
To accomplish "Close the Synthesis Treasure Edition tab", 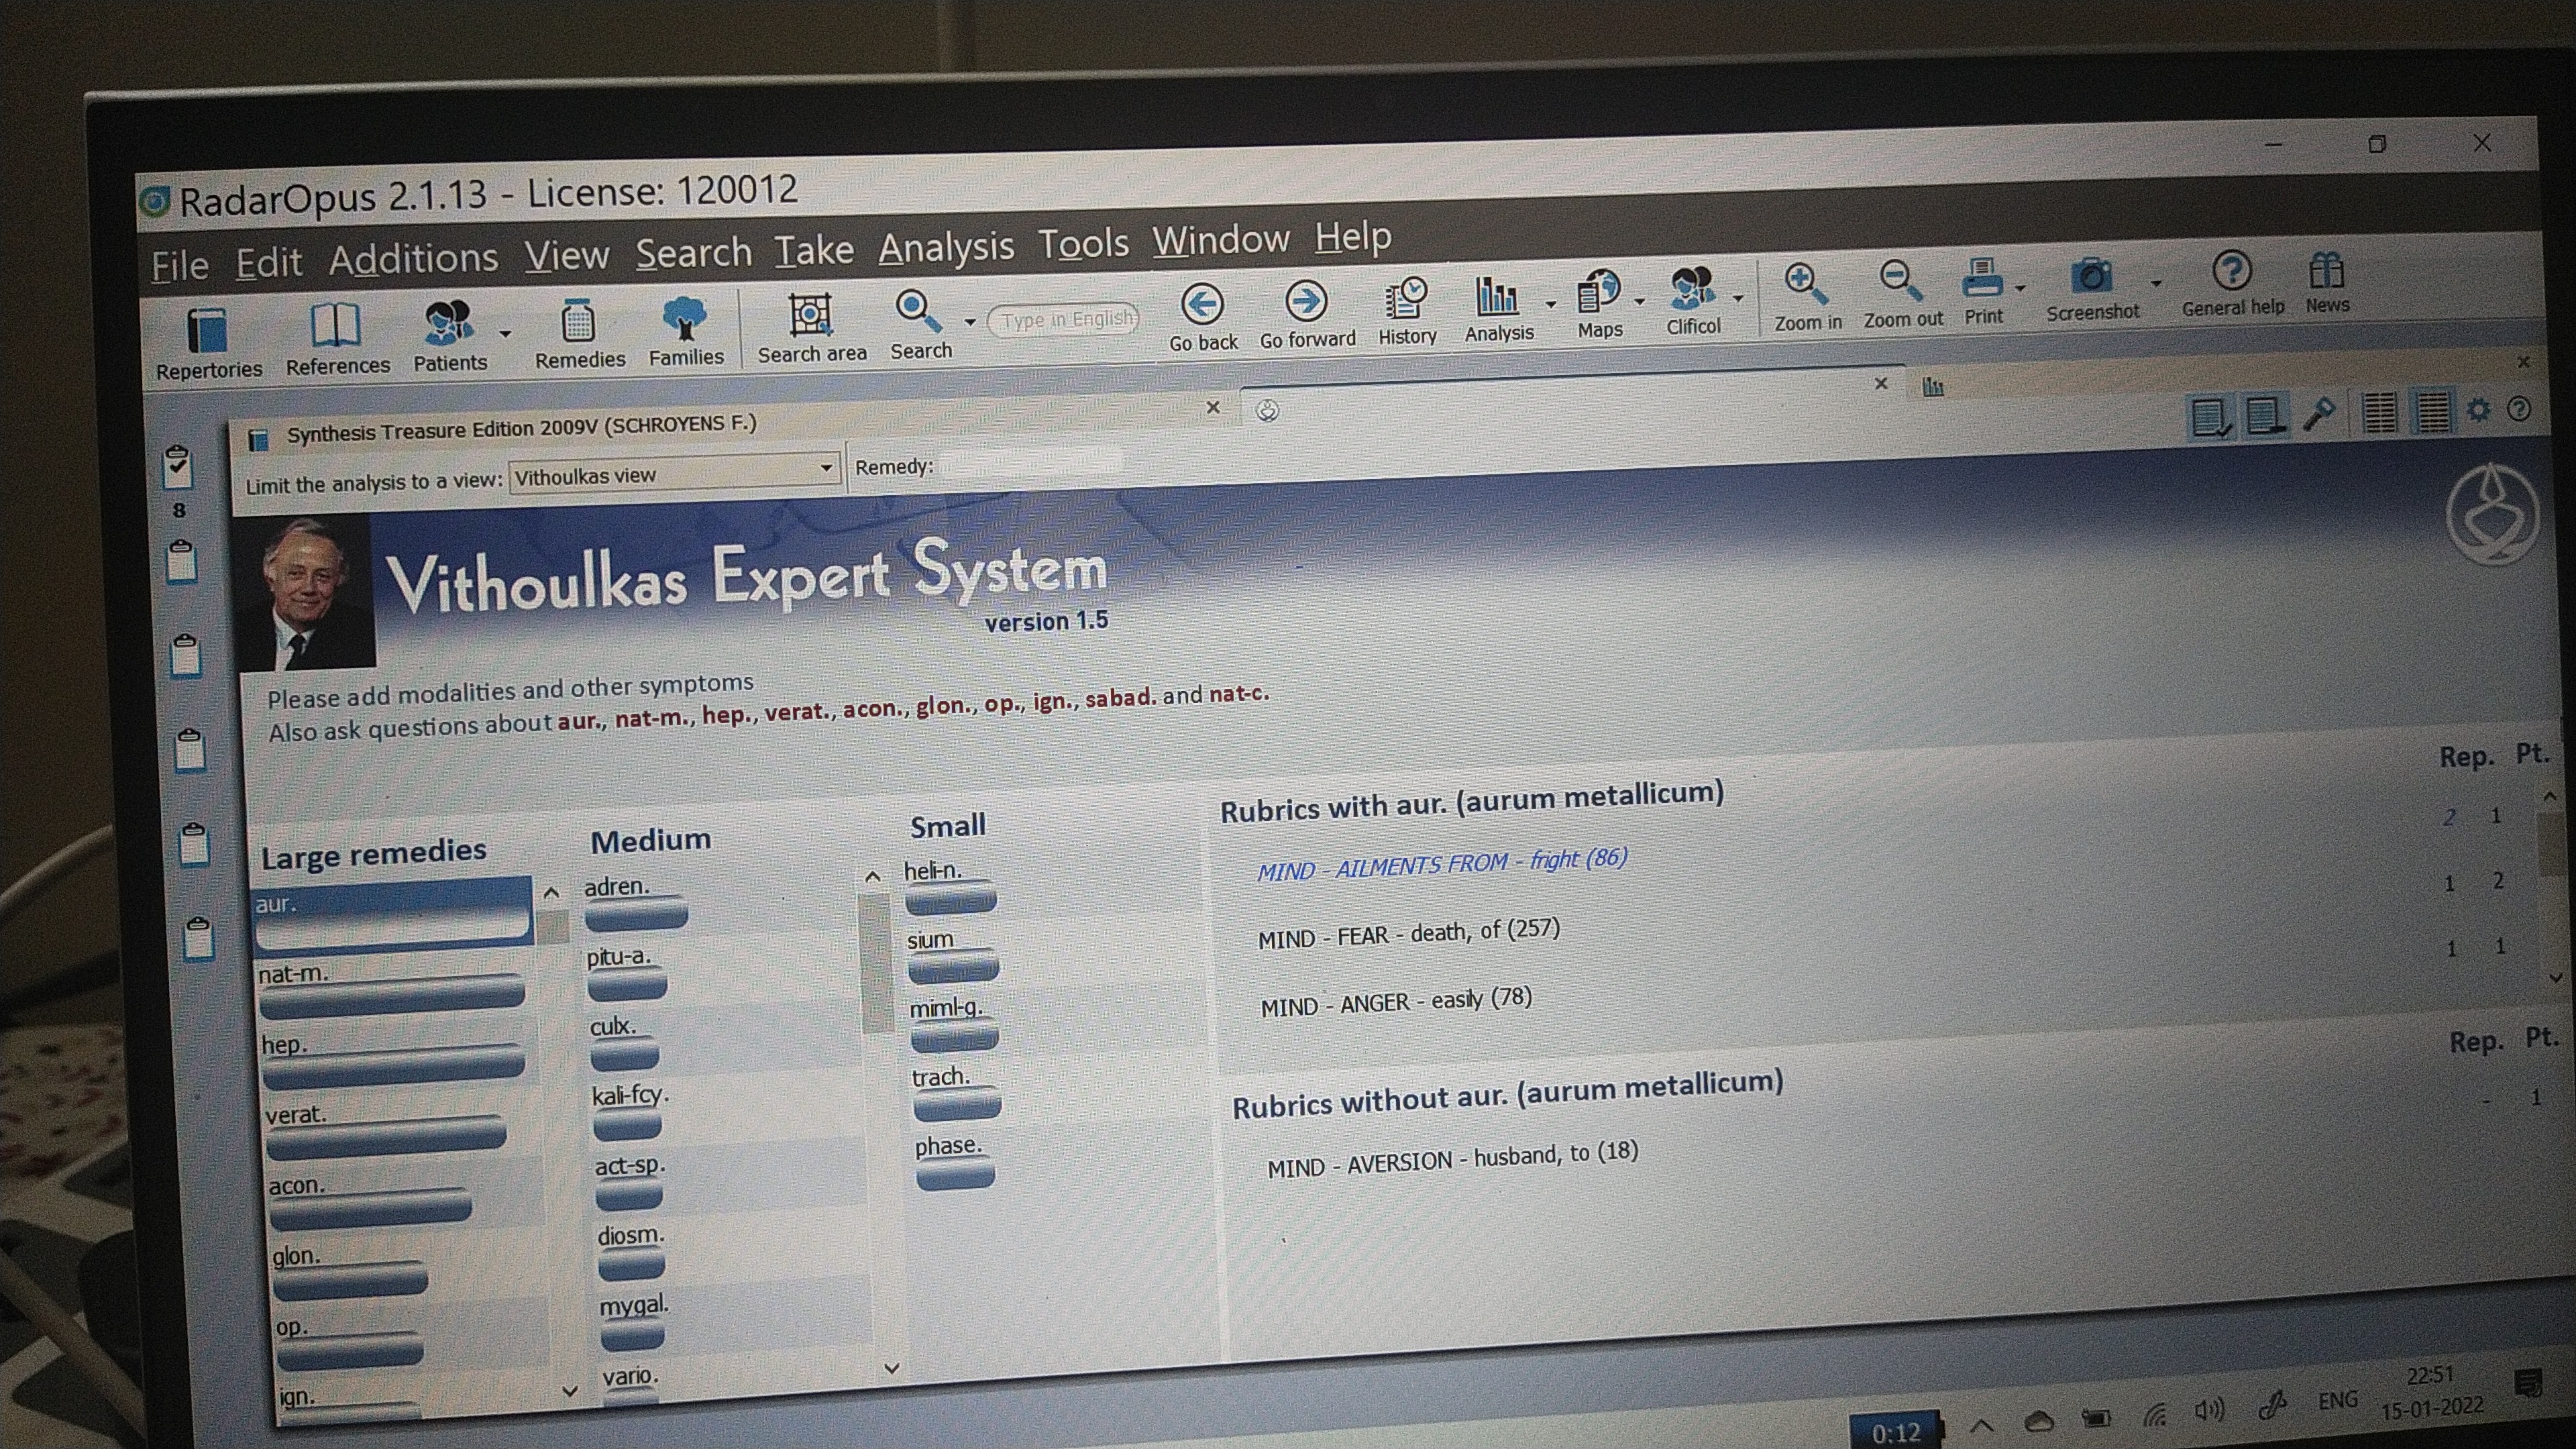I will [x=1213, y=407].
